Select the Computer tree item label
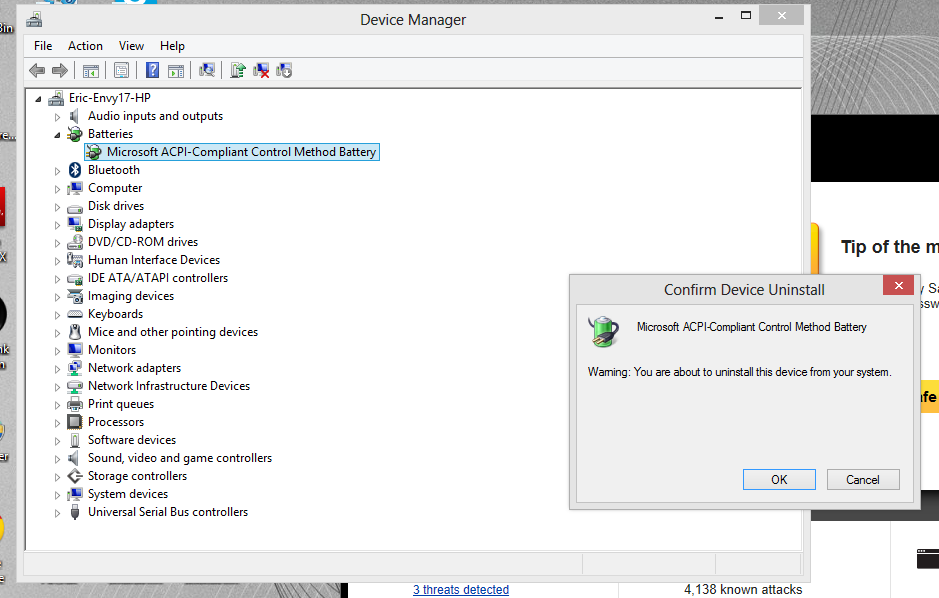 [x=115, y=188]
